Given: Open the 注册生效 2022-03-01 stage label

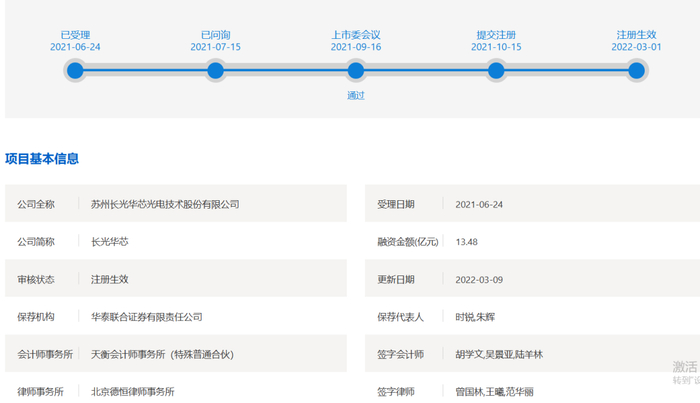Looking at the screenshot, I should tap(636, 41).
